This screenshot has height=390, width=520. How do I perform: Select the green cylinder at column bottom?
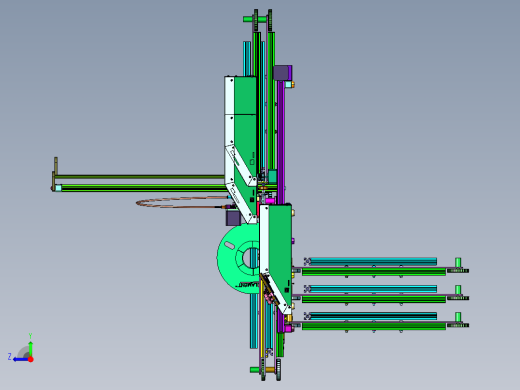pos(255,370)
